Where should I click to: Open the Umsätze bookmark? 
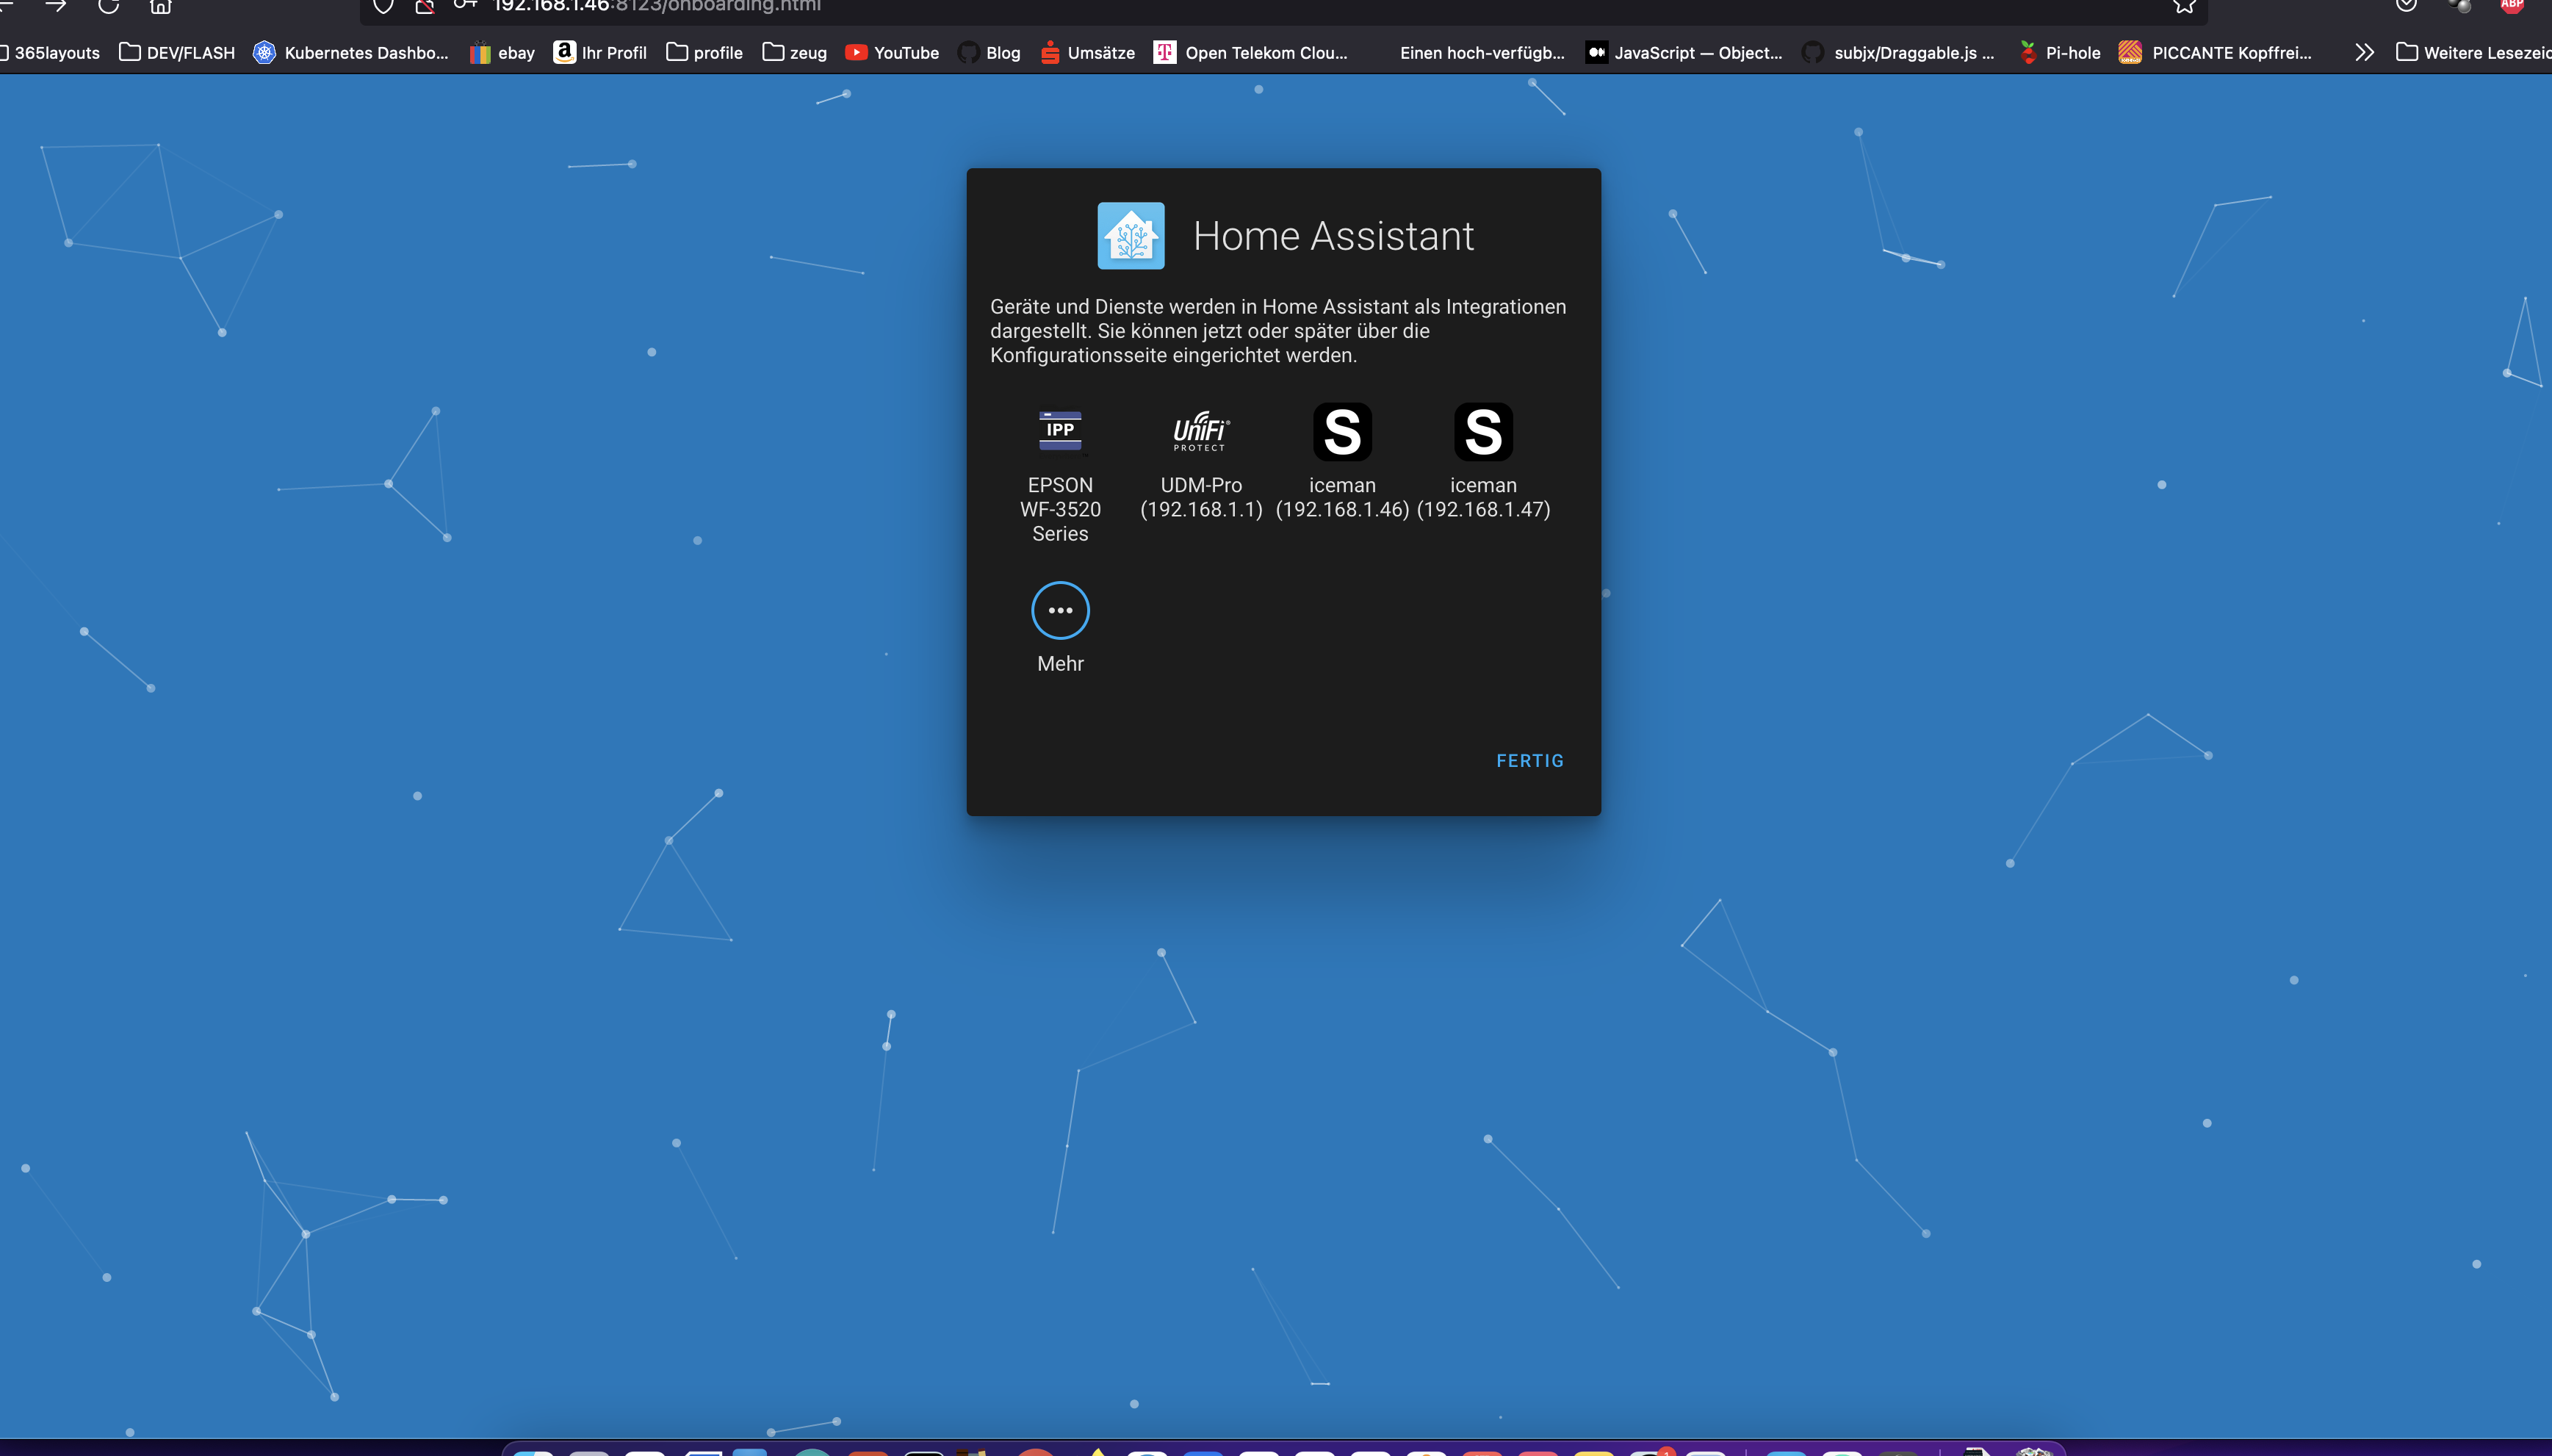point(1088,53)
